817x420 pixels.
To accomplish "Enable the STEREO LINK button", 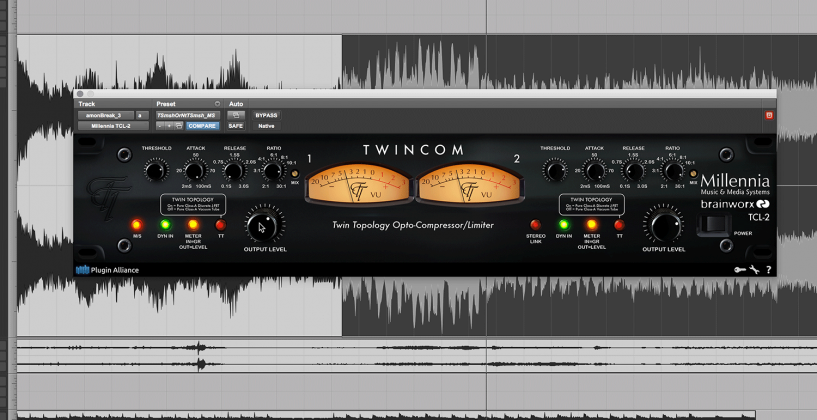I will [536, 224].
